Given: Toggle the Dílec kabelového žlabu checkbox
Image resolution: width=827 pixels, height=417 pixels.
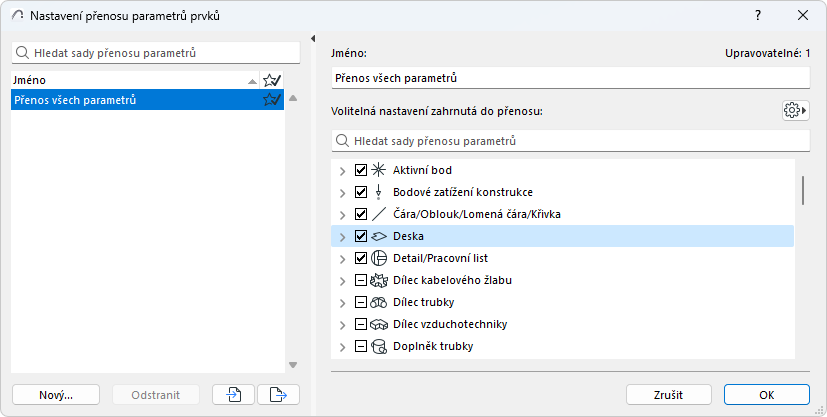Looking at the screenshot, I should click(361, 281).
